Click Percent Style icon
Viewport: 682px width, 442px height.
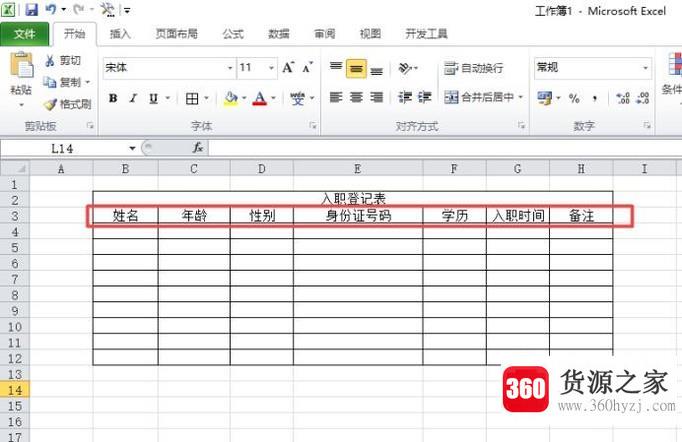574,98
